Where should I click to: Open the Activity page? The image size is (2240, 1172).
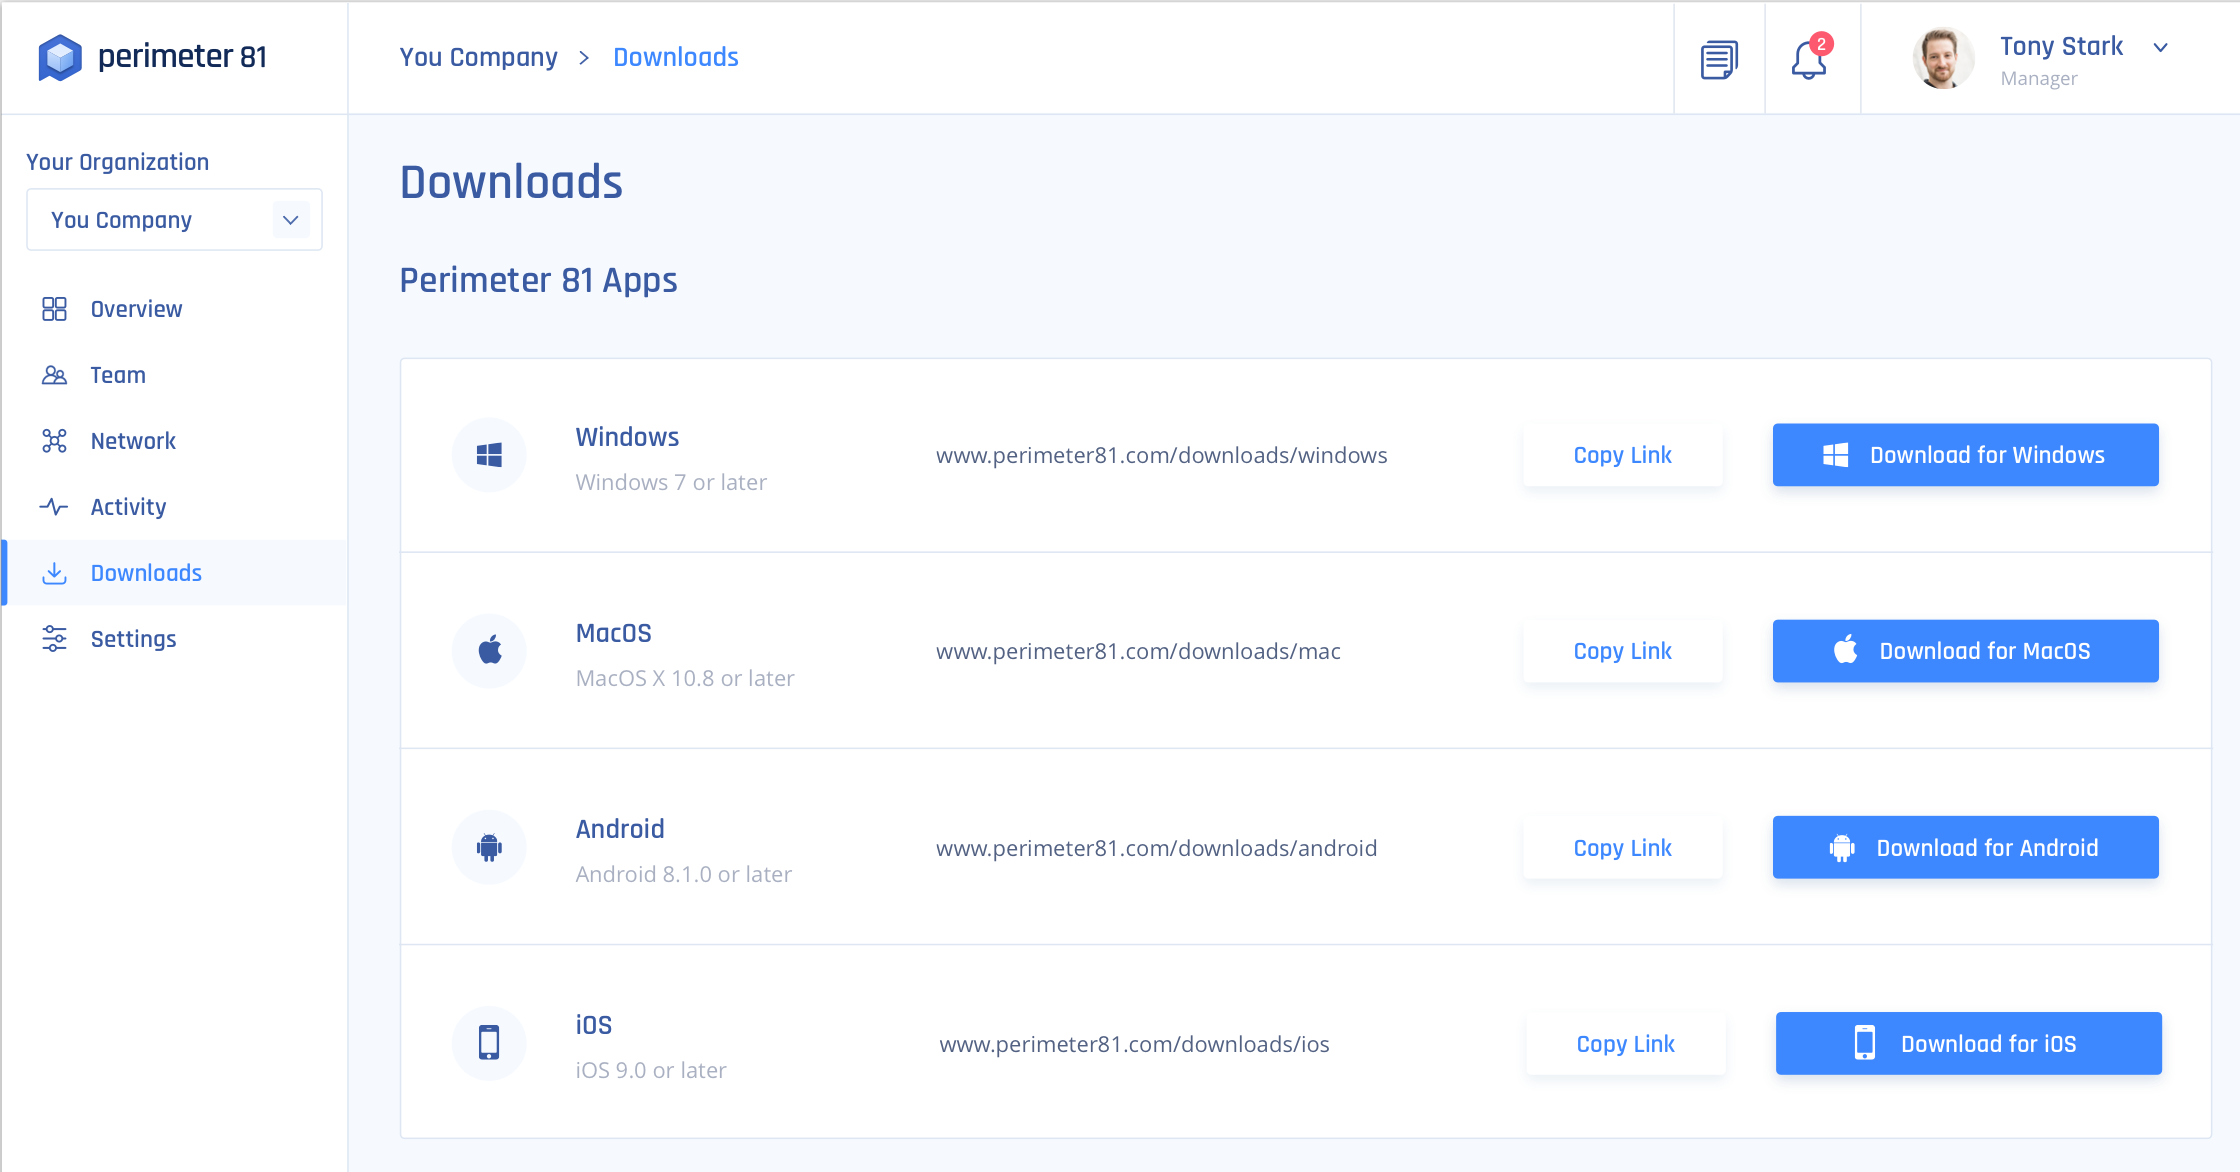pyautogui.click(x=128, y=507)
